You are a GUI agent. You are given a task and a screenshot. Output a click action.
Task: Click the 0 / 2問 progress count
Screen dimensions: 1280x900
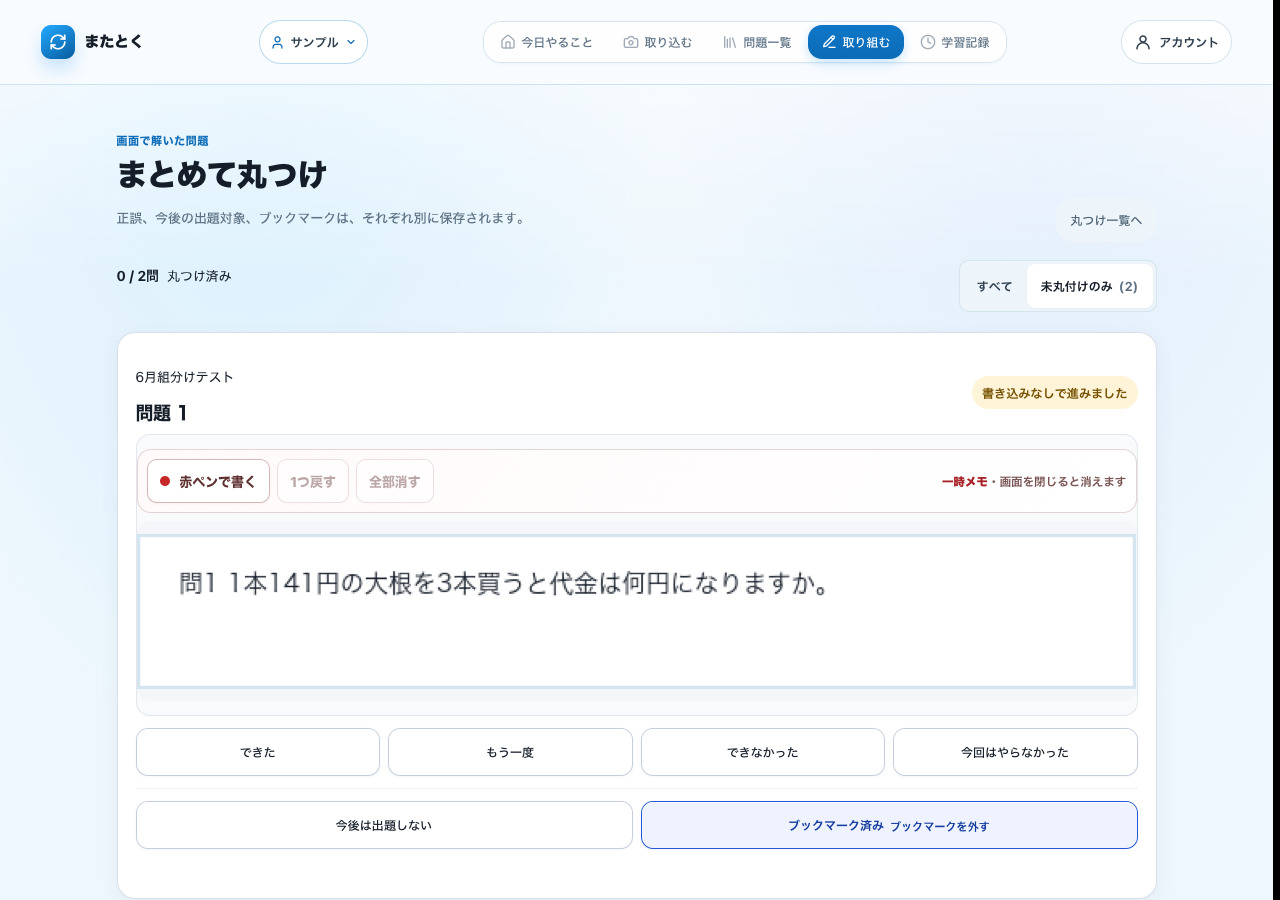pyautogui.click(x=138, y=276)
